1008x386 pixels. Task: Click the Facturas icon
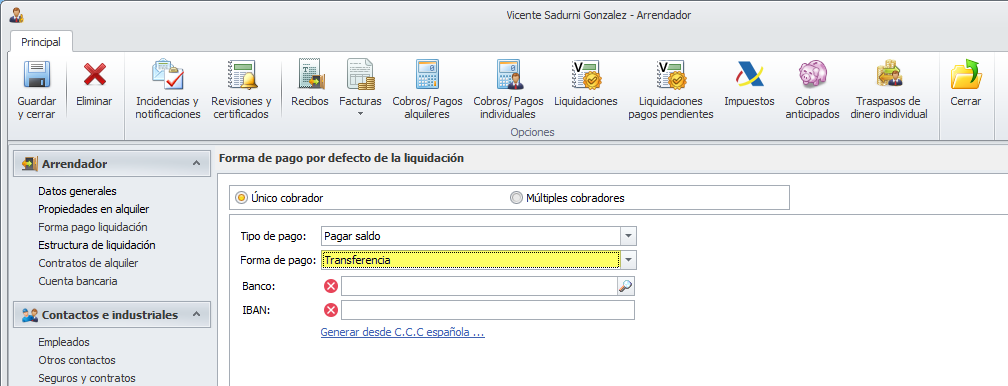point(360,75)
